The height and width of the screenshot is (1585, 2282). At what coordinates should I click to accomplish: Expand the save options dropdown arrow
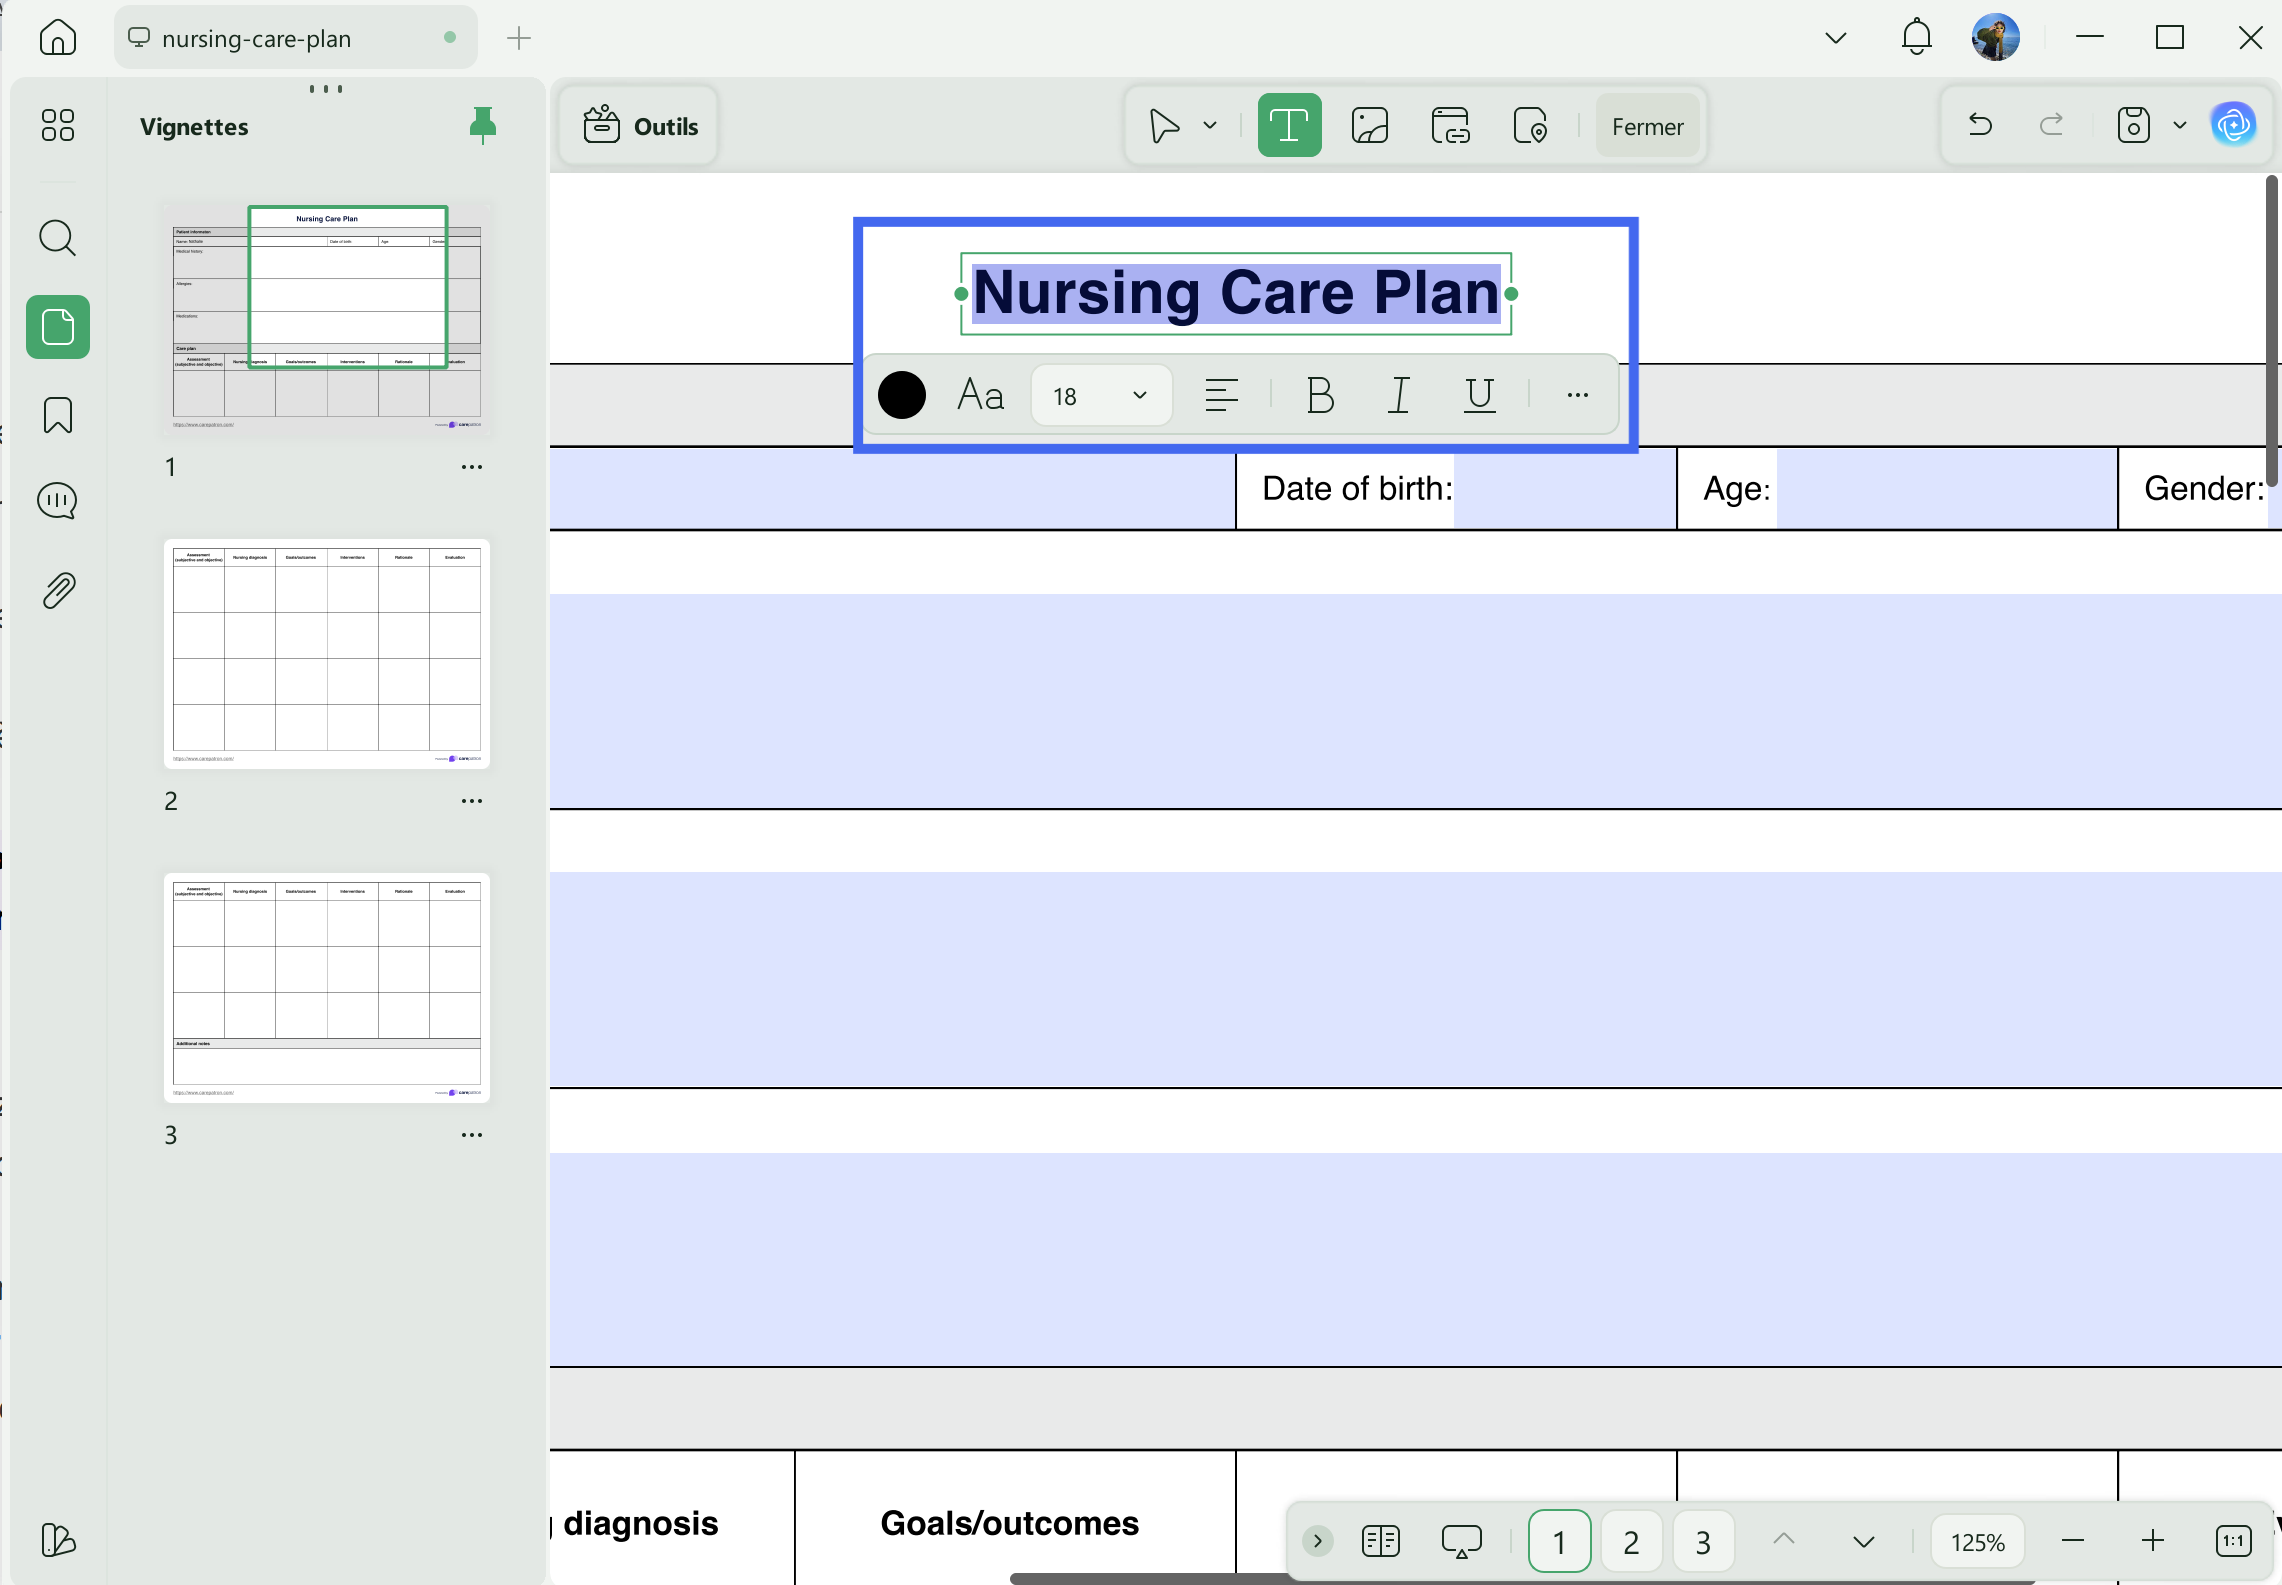click(2180, 125)
